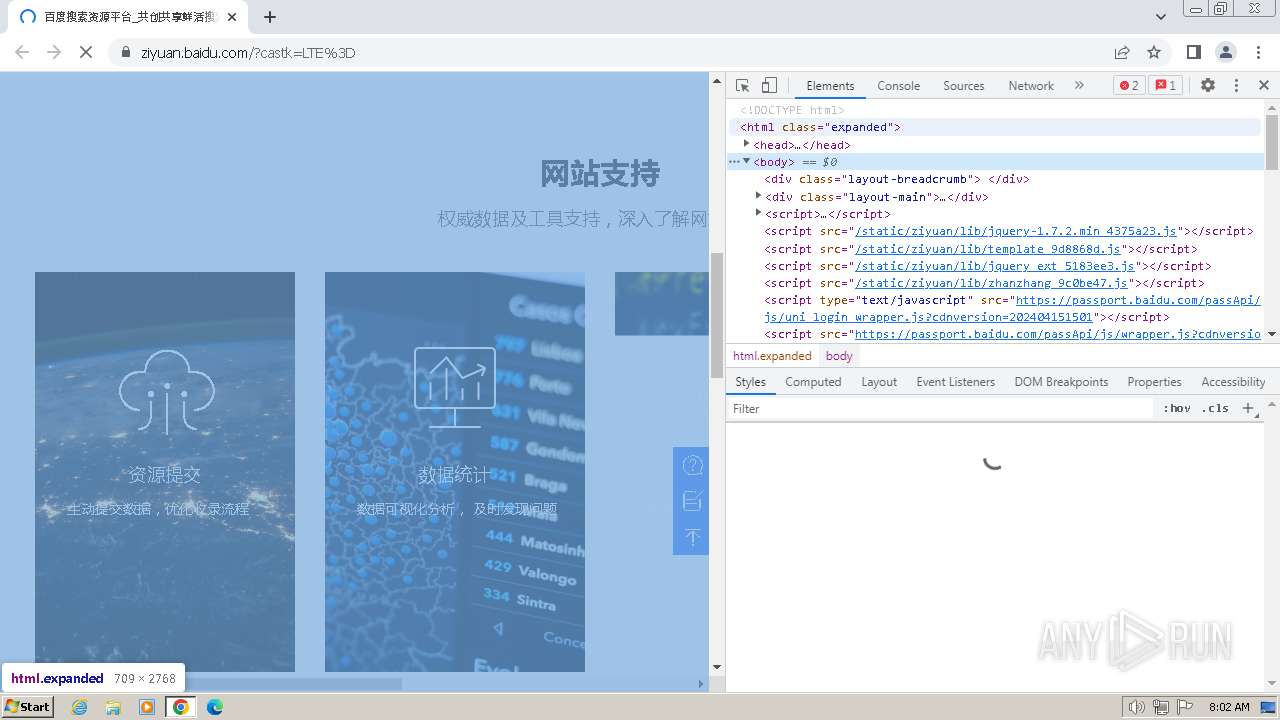Open the red errors counter badge

[x=1129, y=86]
